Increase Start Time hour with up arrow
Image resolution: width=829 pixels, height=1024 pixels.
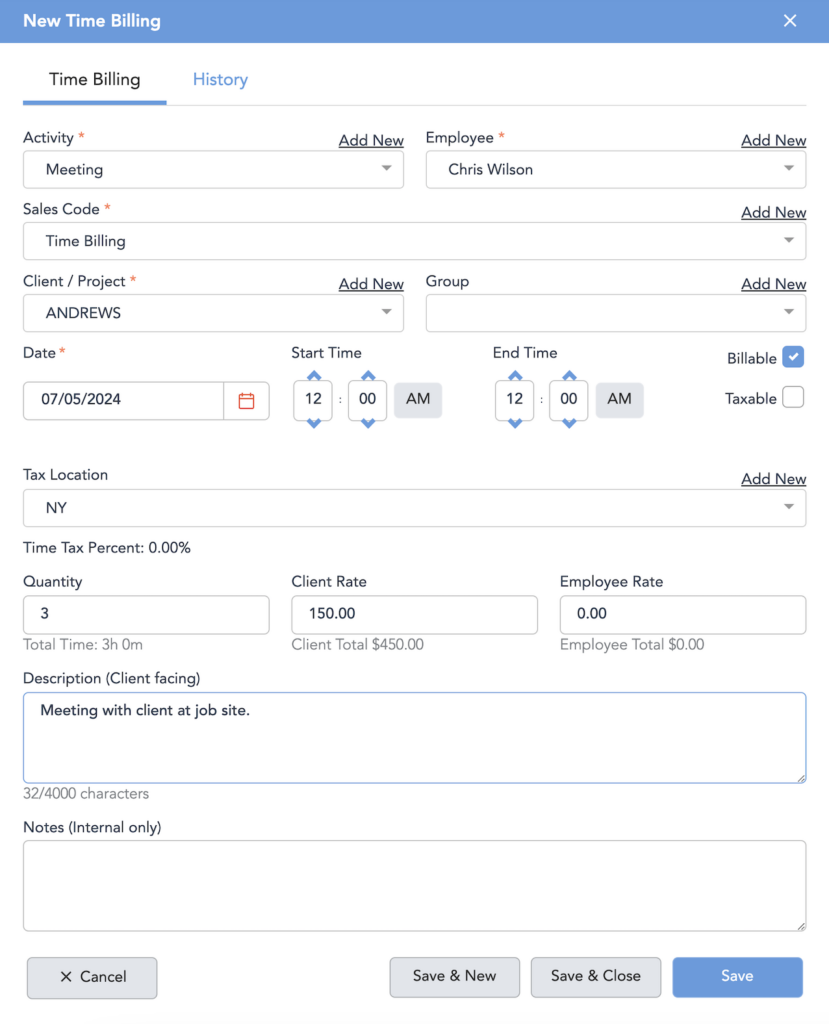click(x=314, y=376)
